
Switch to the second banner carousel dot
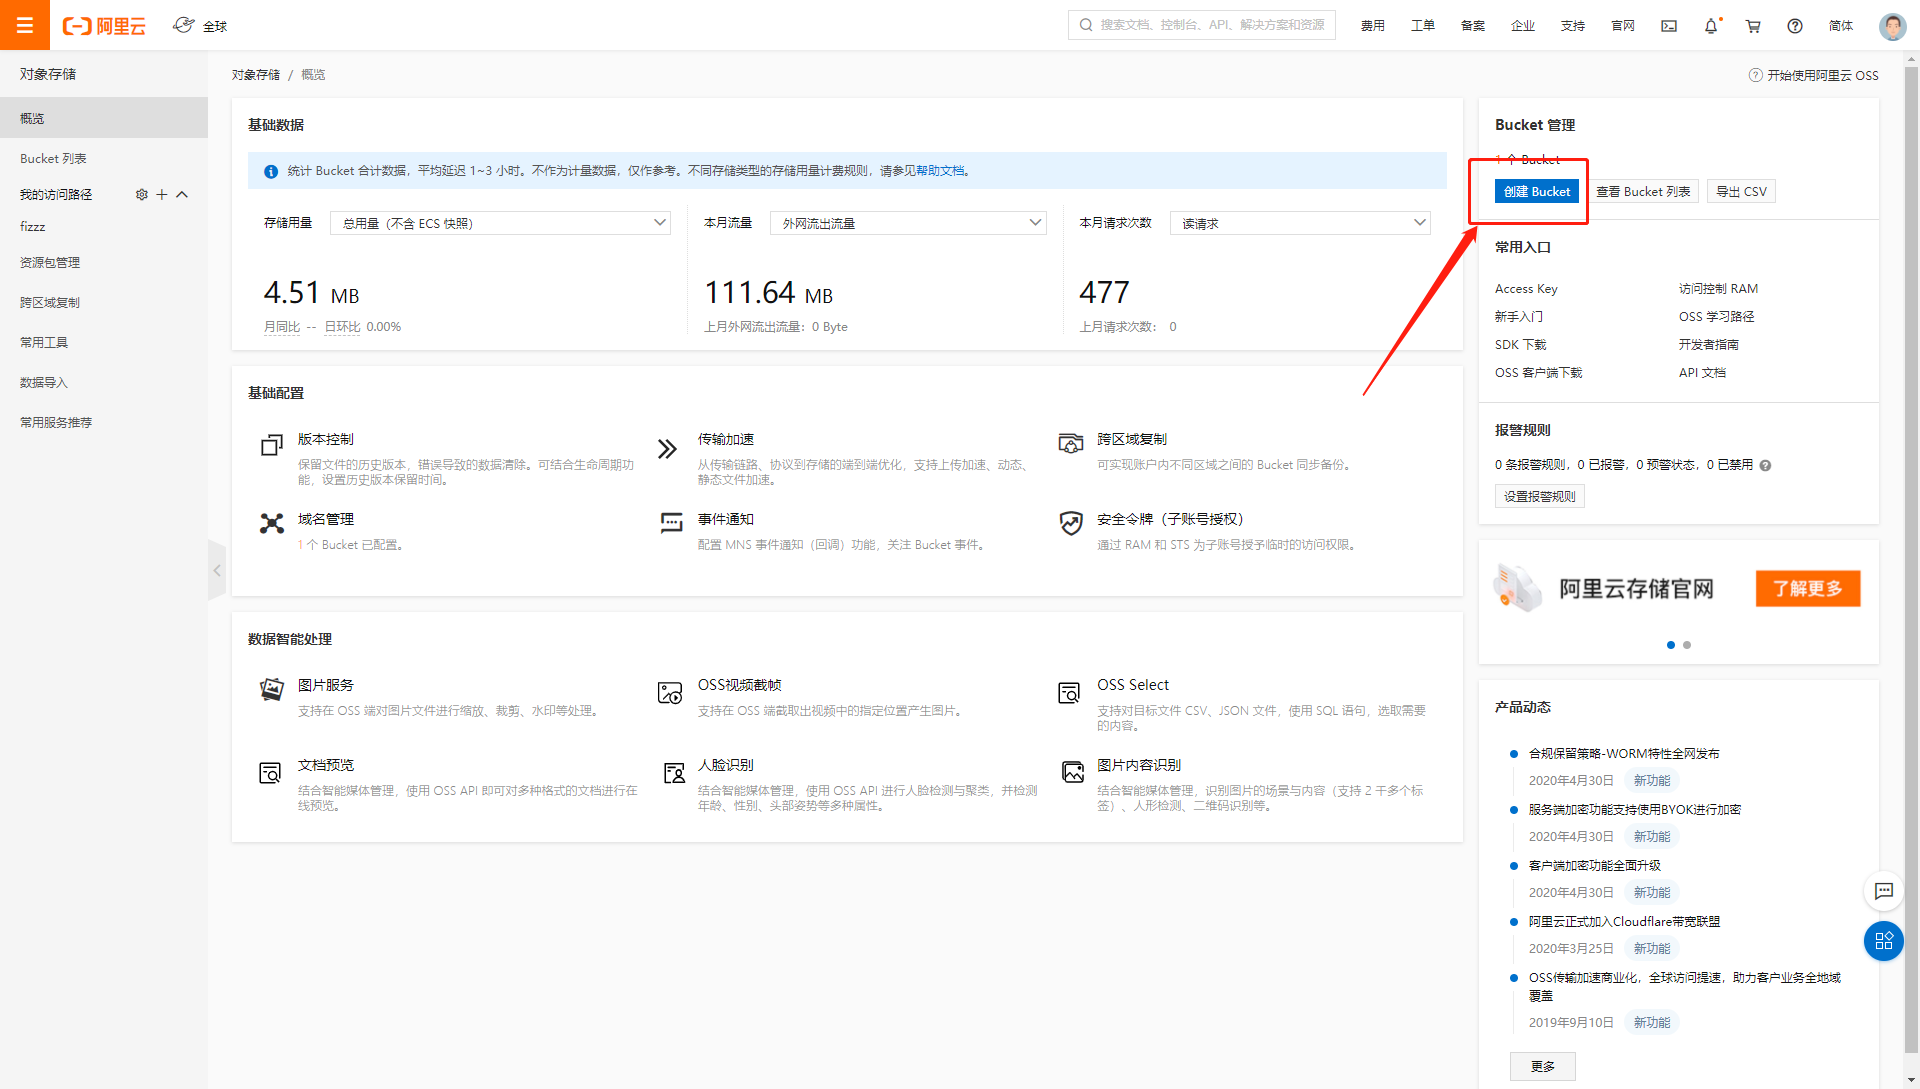(1687, 645)
